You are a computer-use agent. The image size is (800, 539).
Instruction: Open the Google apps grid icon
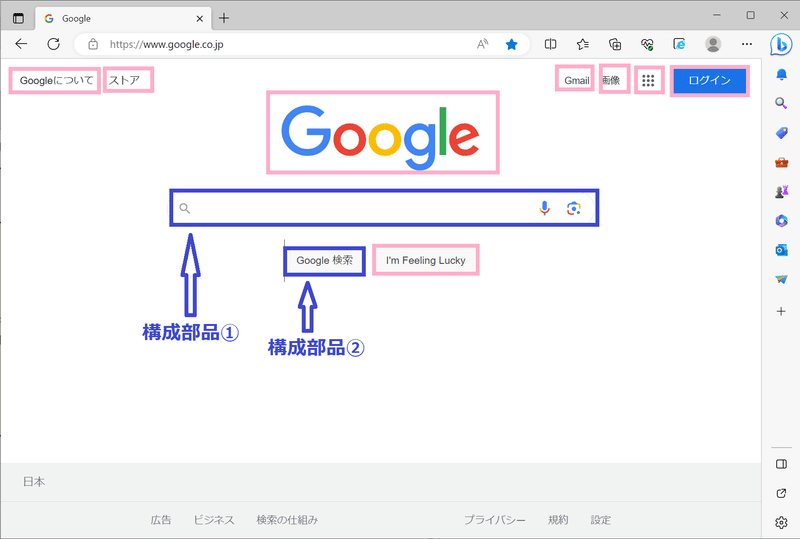(648, 81)
